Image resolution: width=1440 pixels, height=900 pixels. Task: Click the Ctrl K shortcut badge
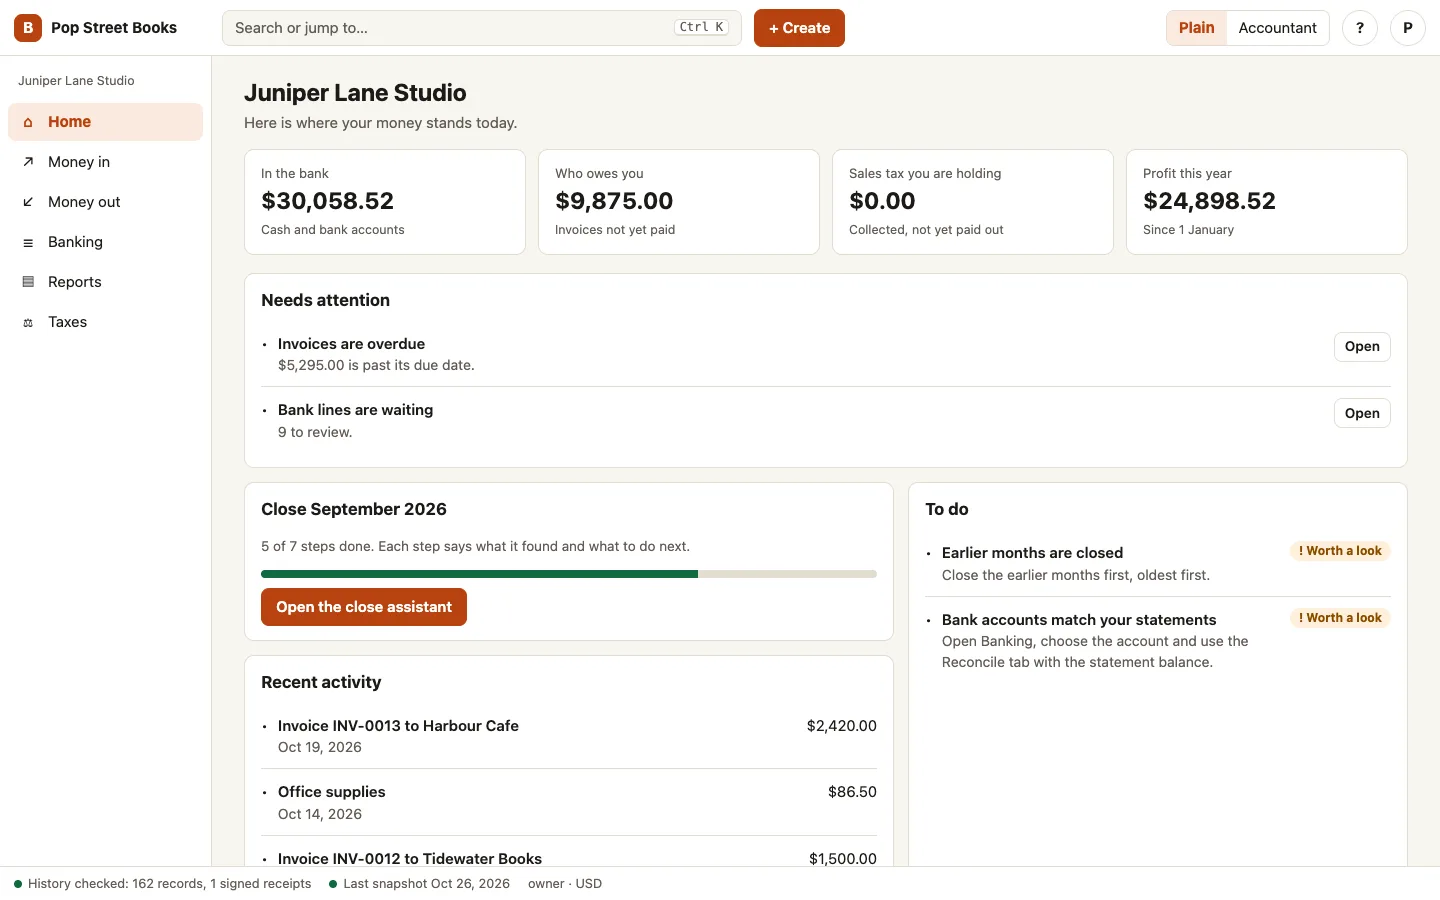point(702,28)
